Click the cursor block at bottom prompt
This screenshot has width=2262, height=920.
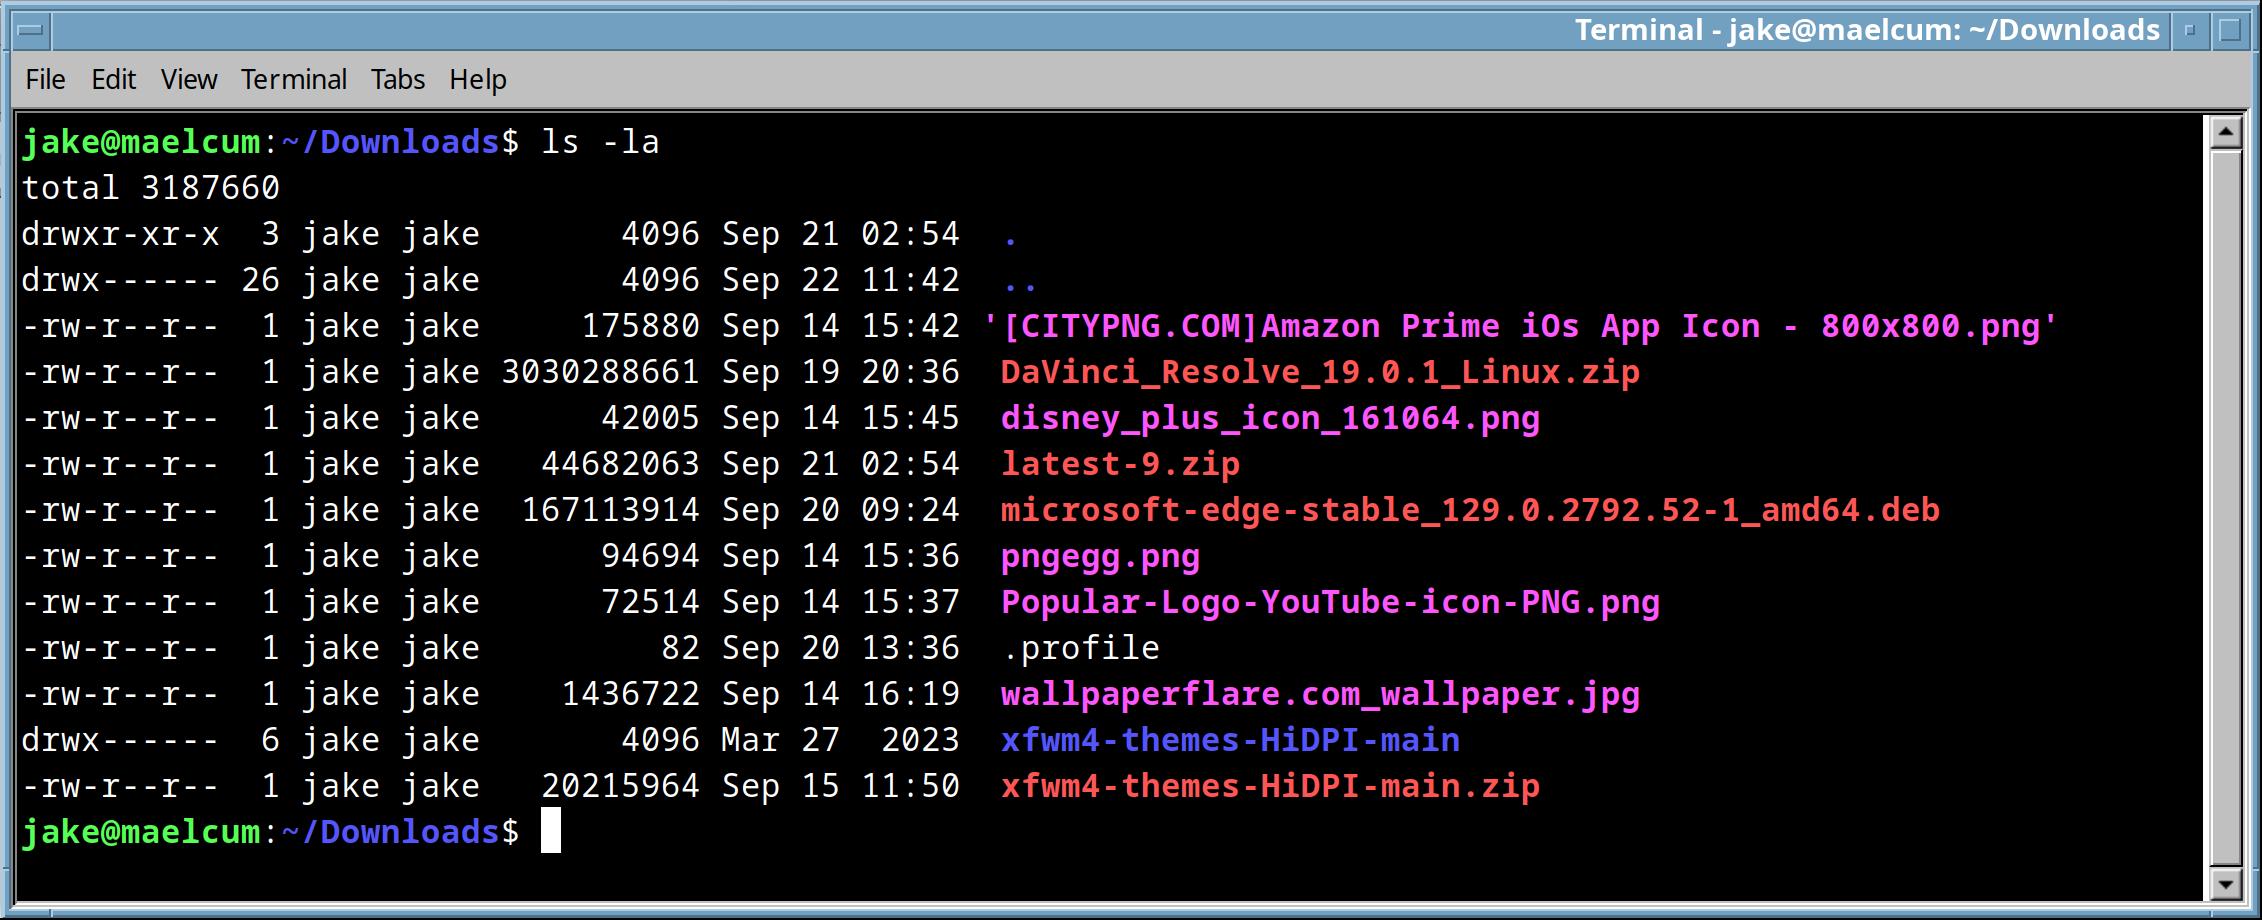(x=551, y=832)
